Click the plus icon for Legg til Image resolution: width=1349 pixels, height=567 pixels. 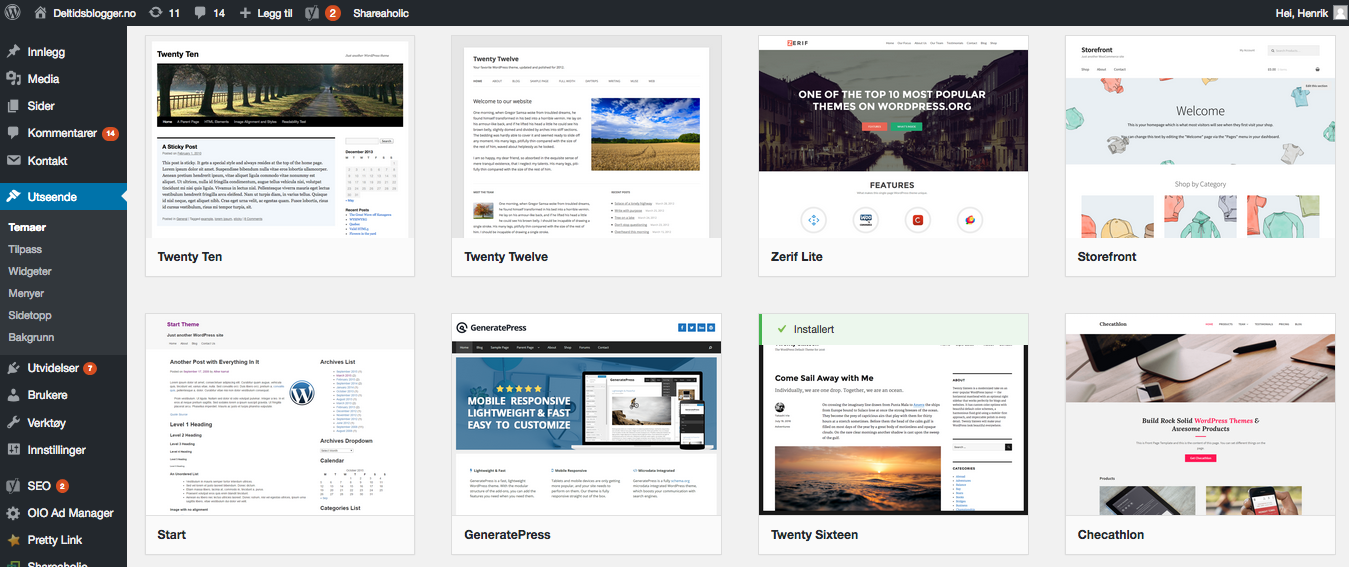(246, 13)
